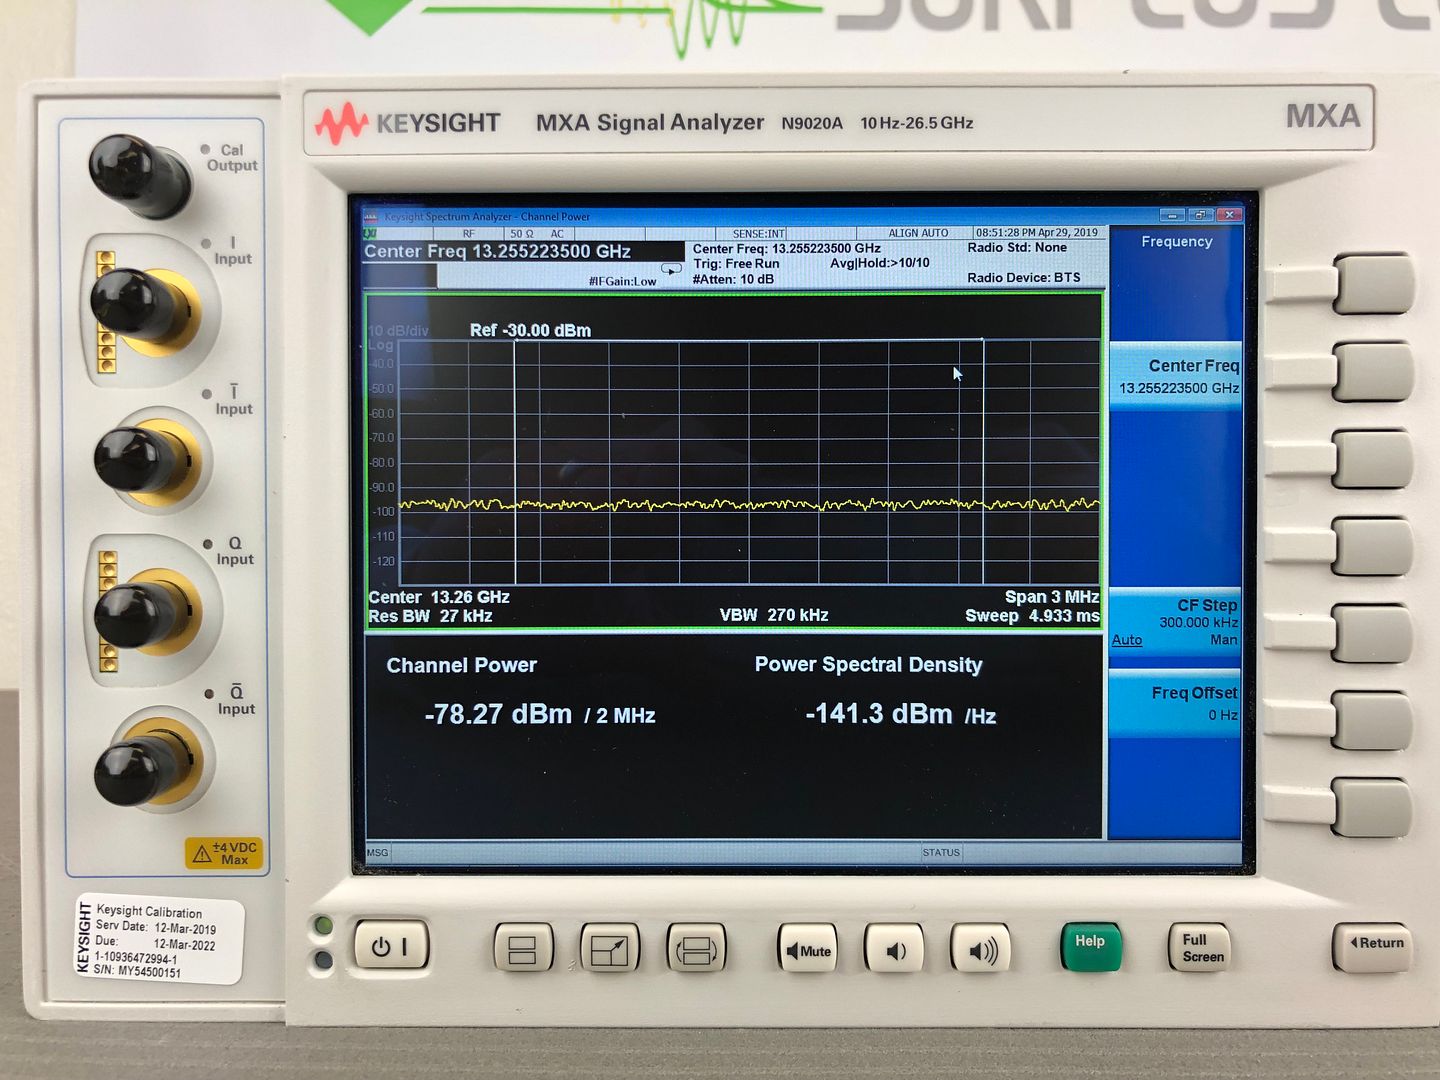The width and height of the screenshot is (1440, 1080).
Task: Click the Avg|Hold:>10/10 indicator
Action: (880, 263)
